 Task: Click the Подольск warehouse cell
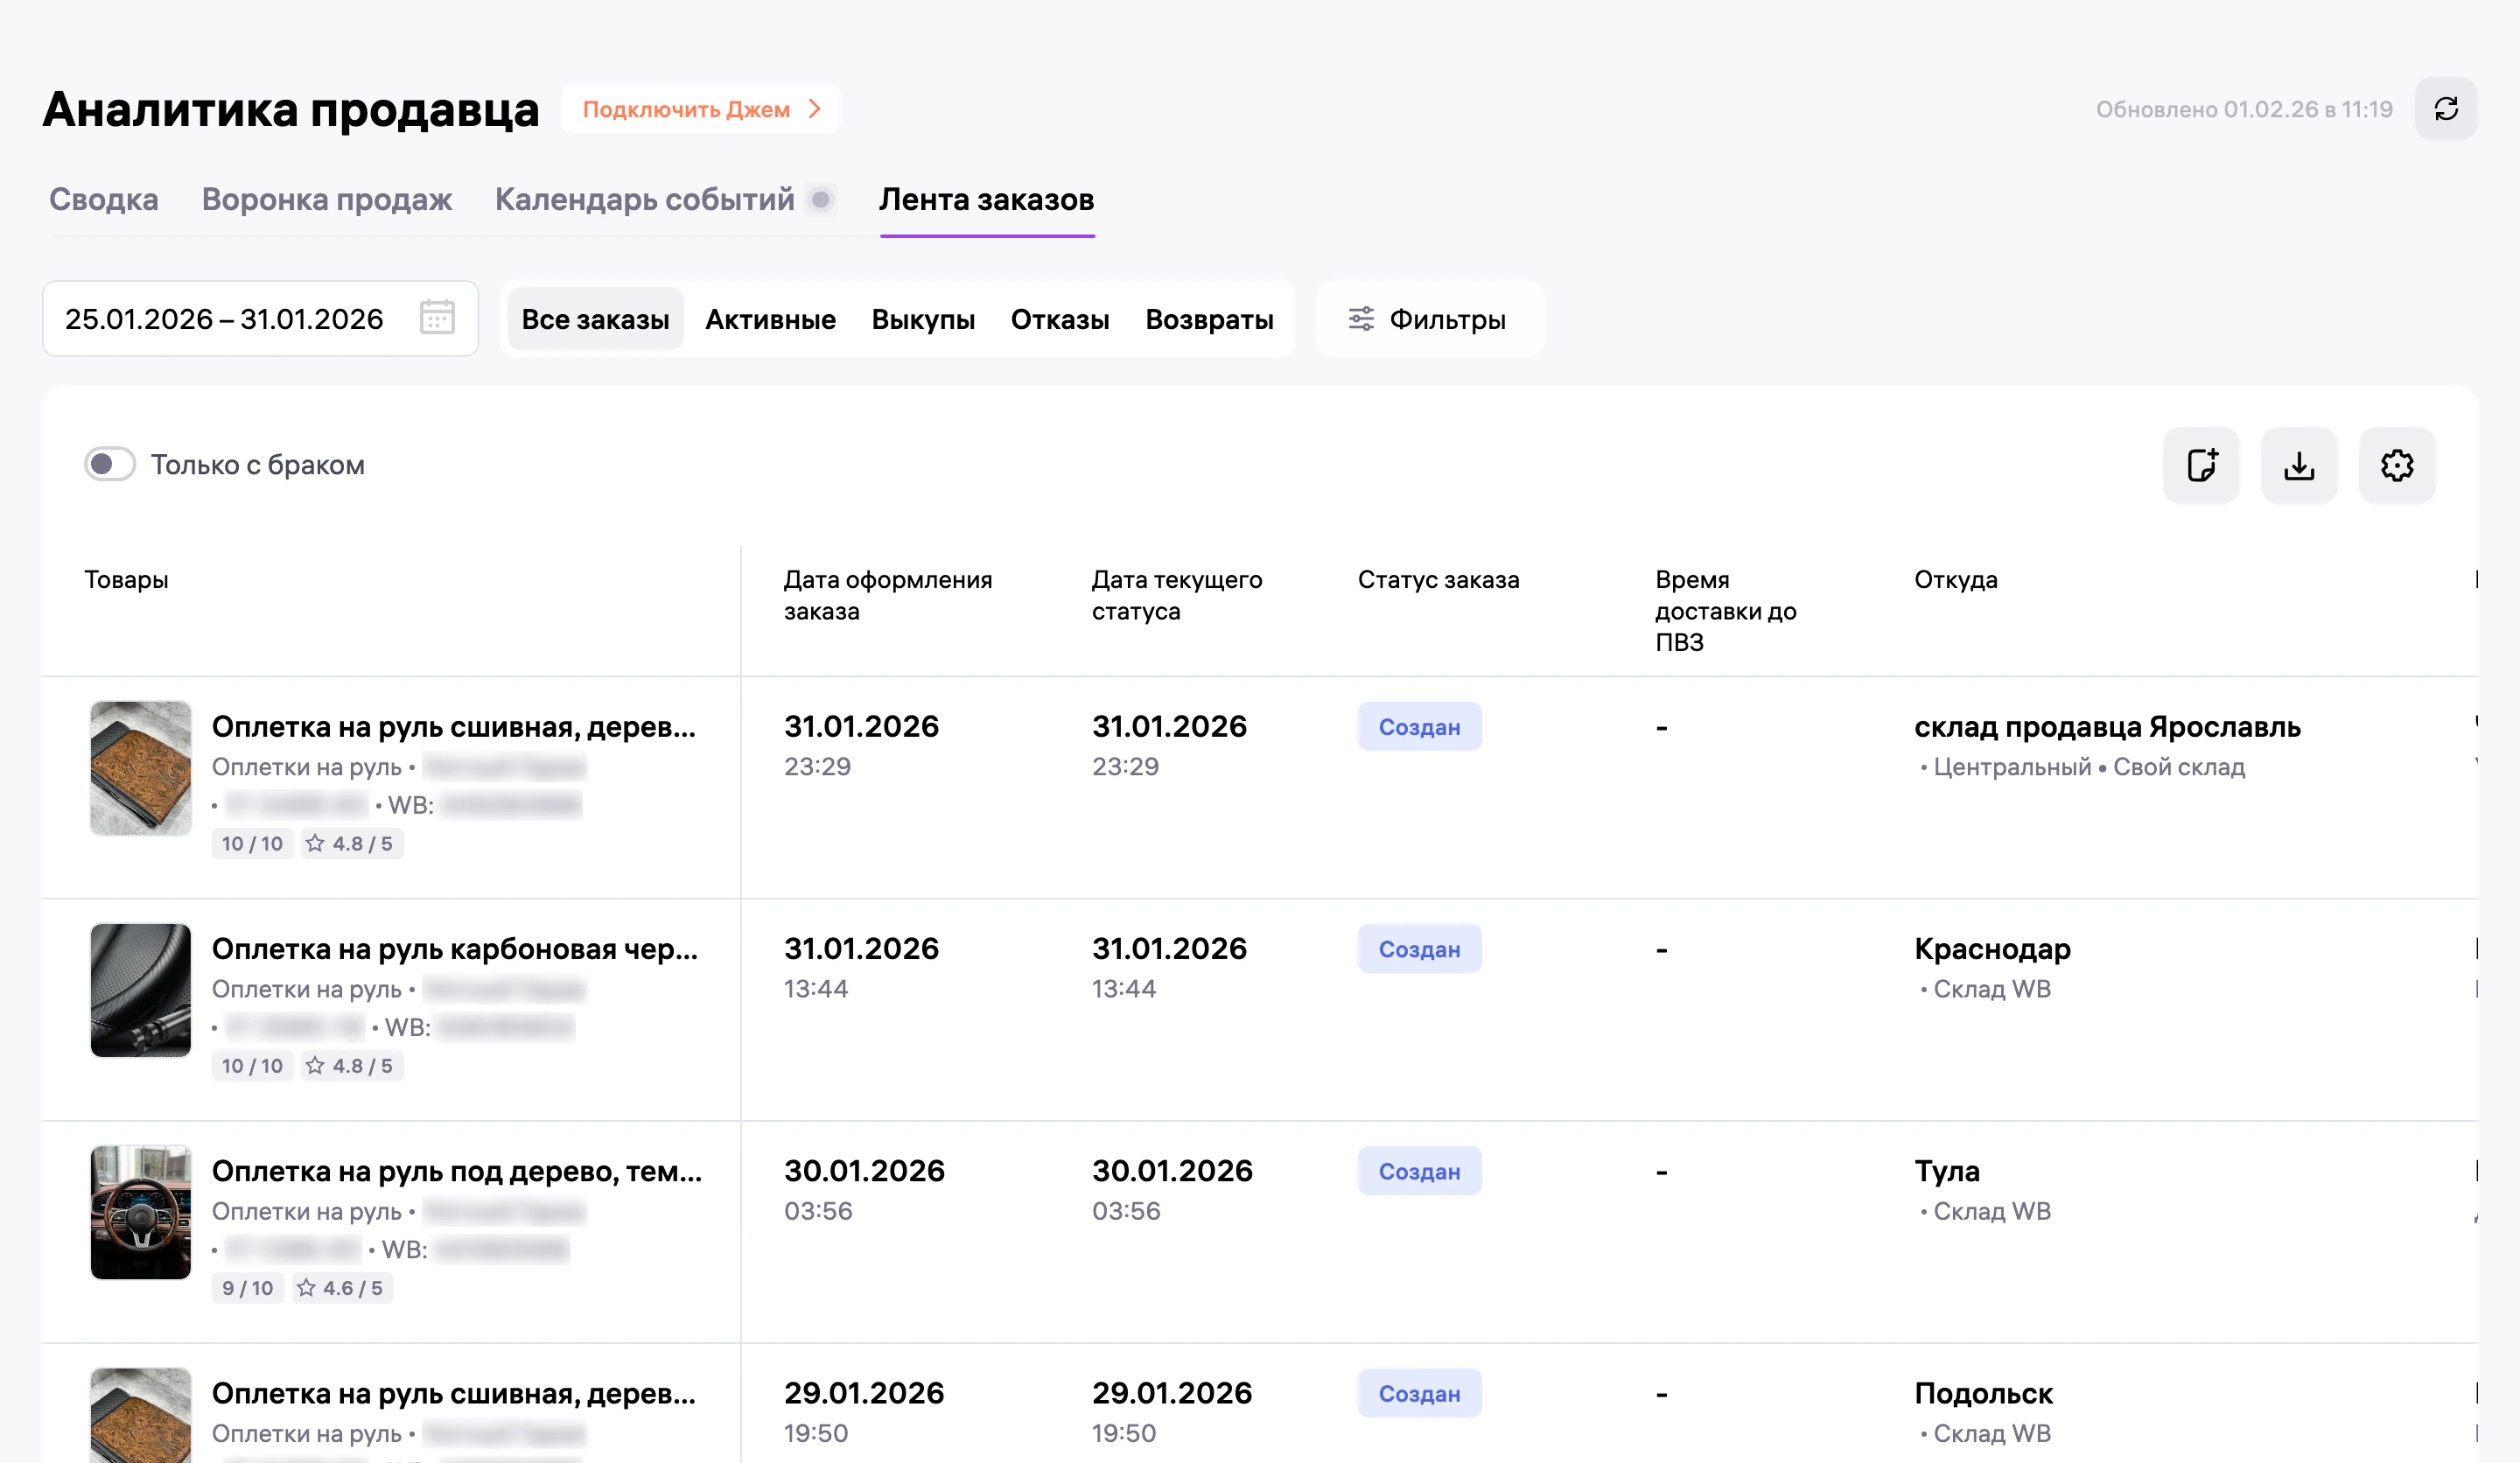click(x=1984, y=1411)
